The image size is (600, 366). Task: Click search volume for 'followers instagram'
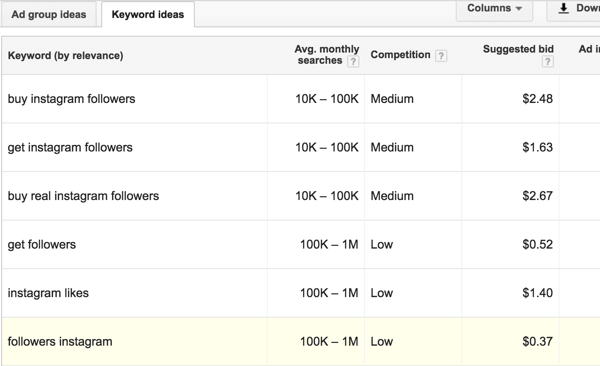(x=329, y=341)
